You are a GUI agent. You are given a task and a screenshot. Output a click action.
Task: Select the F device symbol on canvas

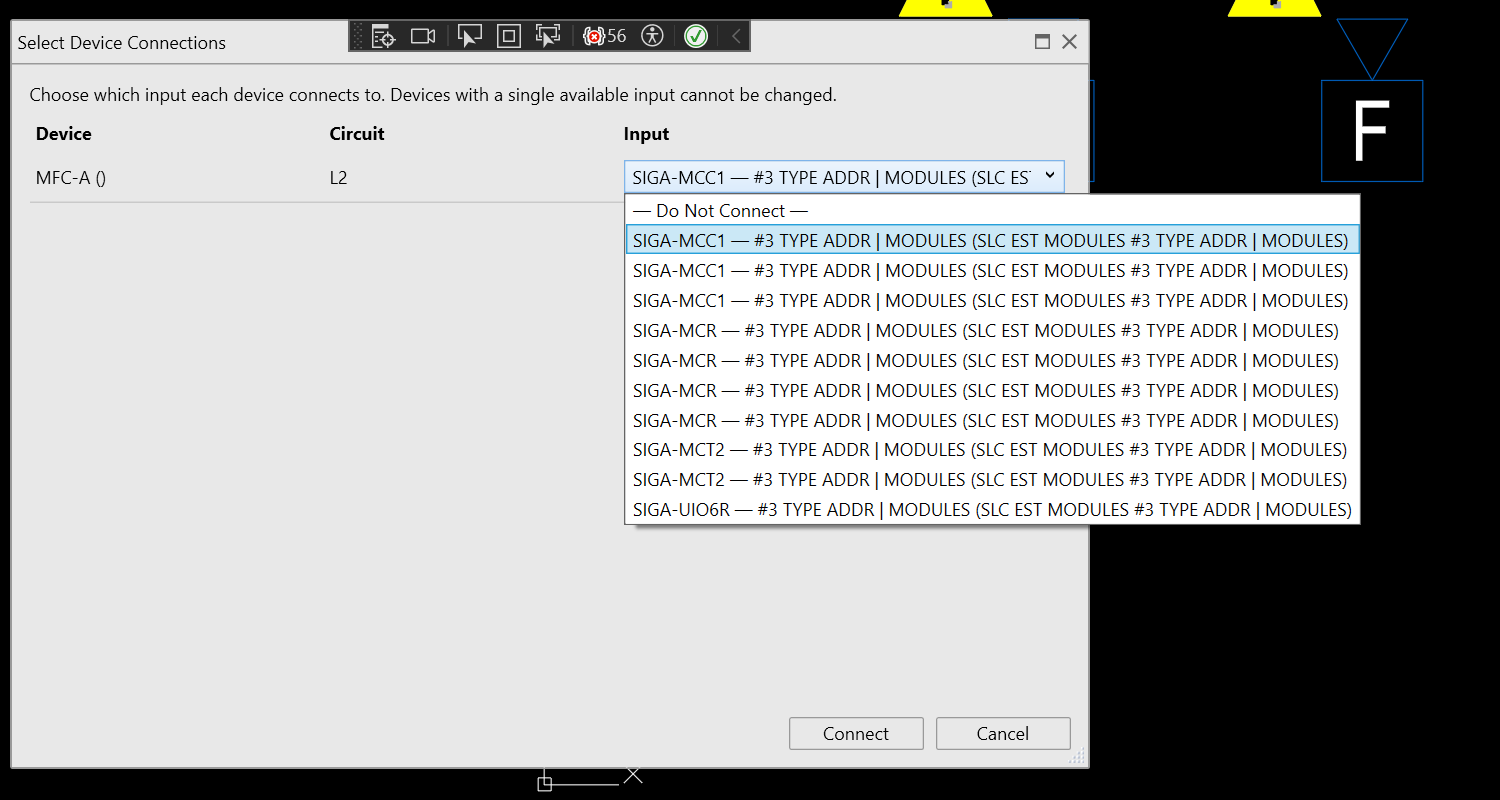pyautogui.click(x=1372, y=131)
